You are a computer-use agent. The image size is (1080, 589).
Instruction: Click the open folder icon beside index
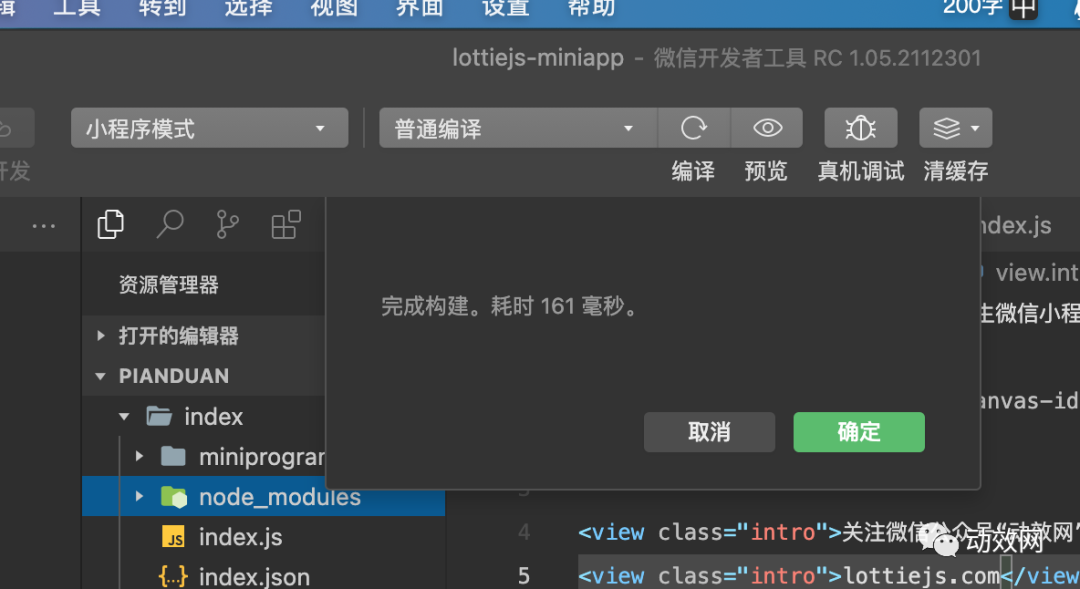click(x=159, y=416)
